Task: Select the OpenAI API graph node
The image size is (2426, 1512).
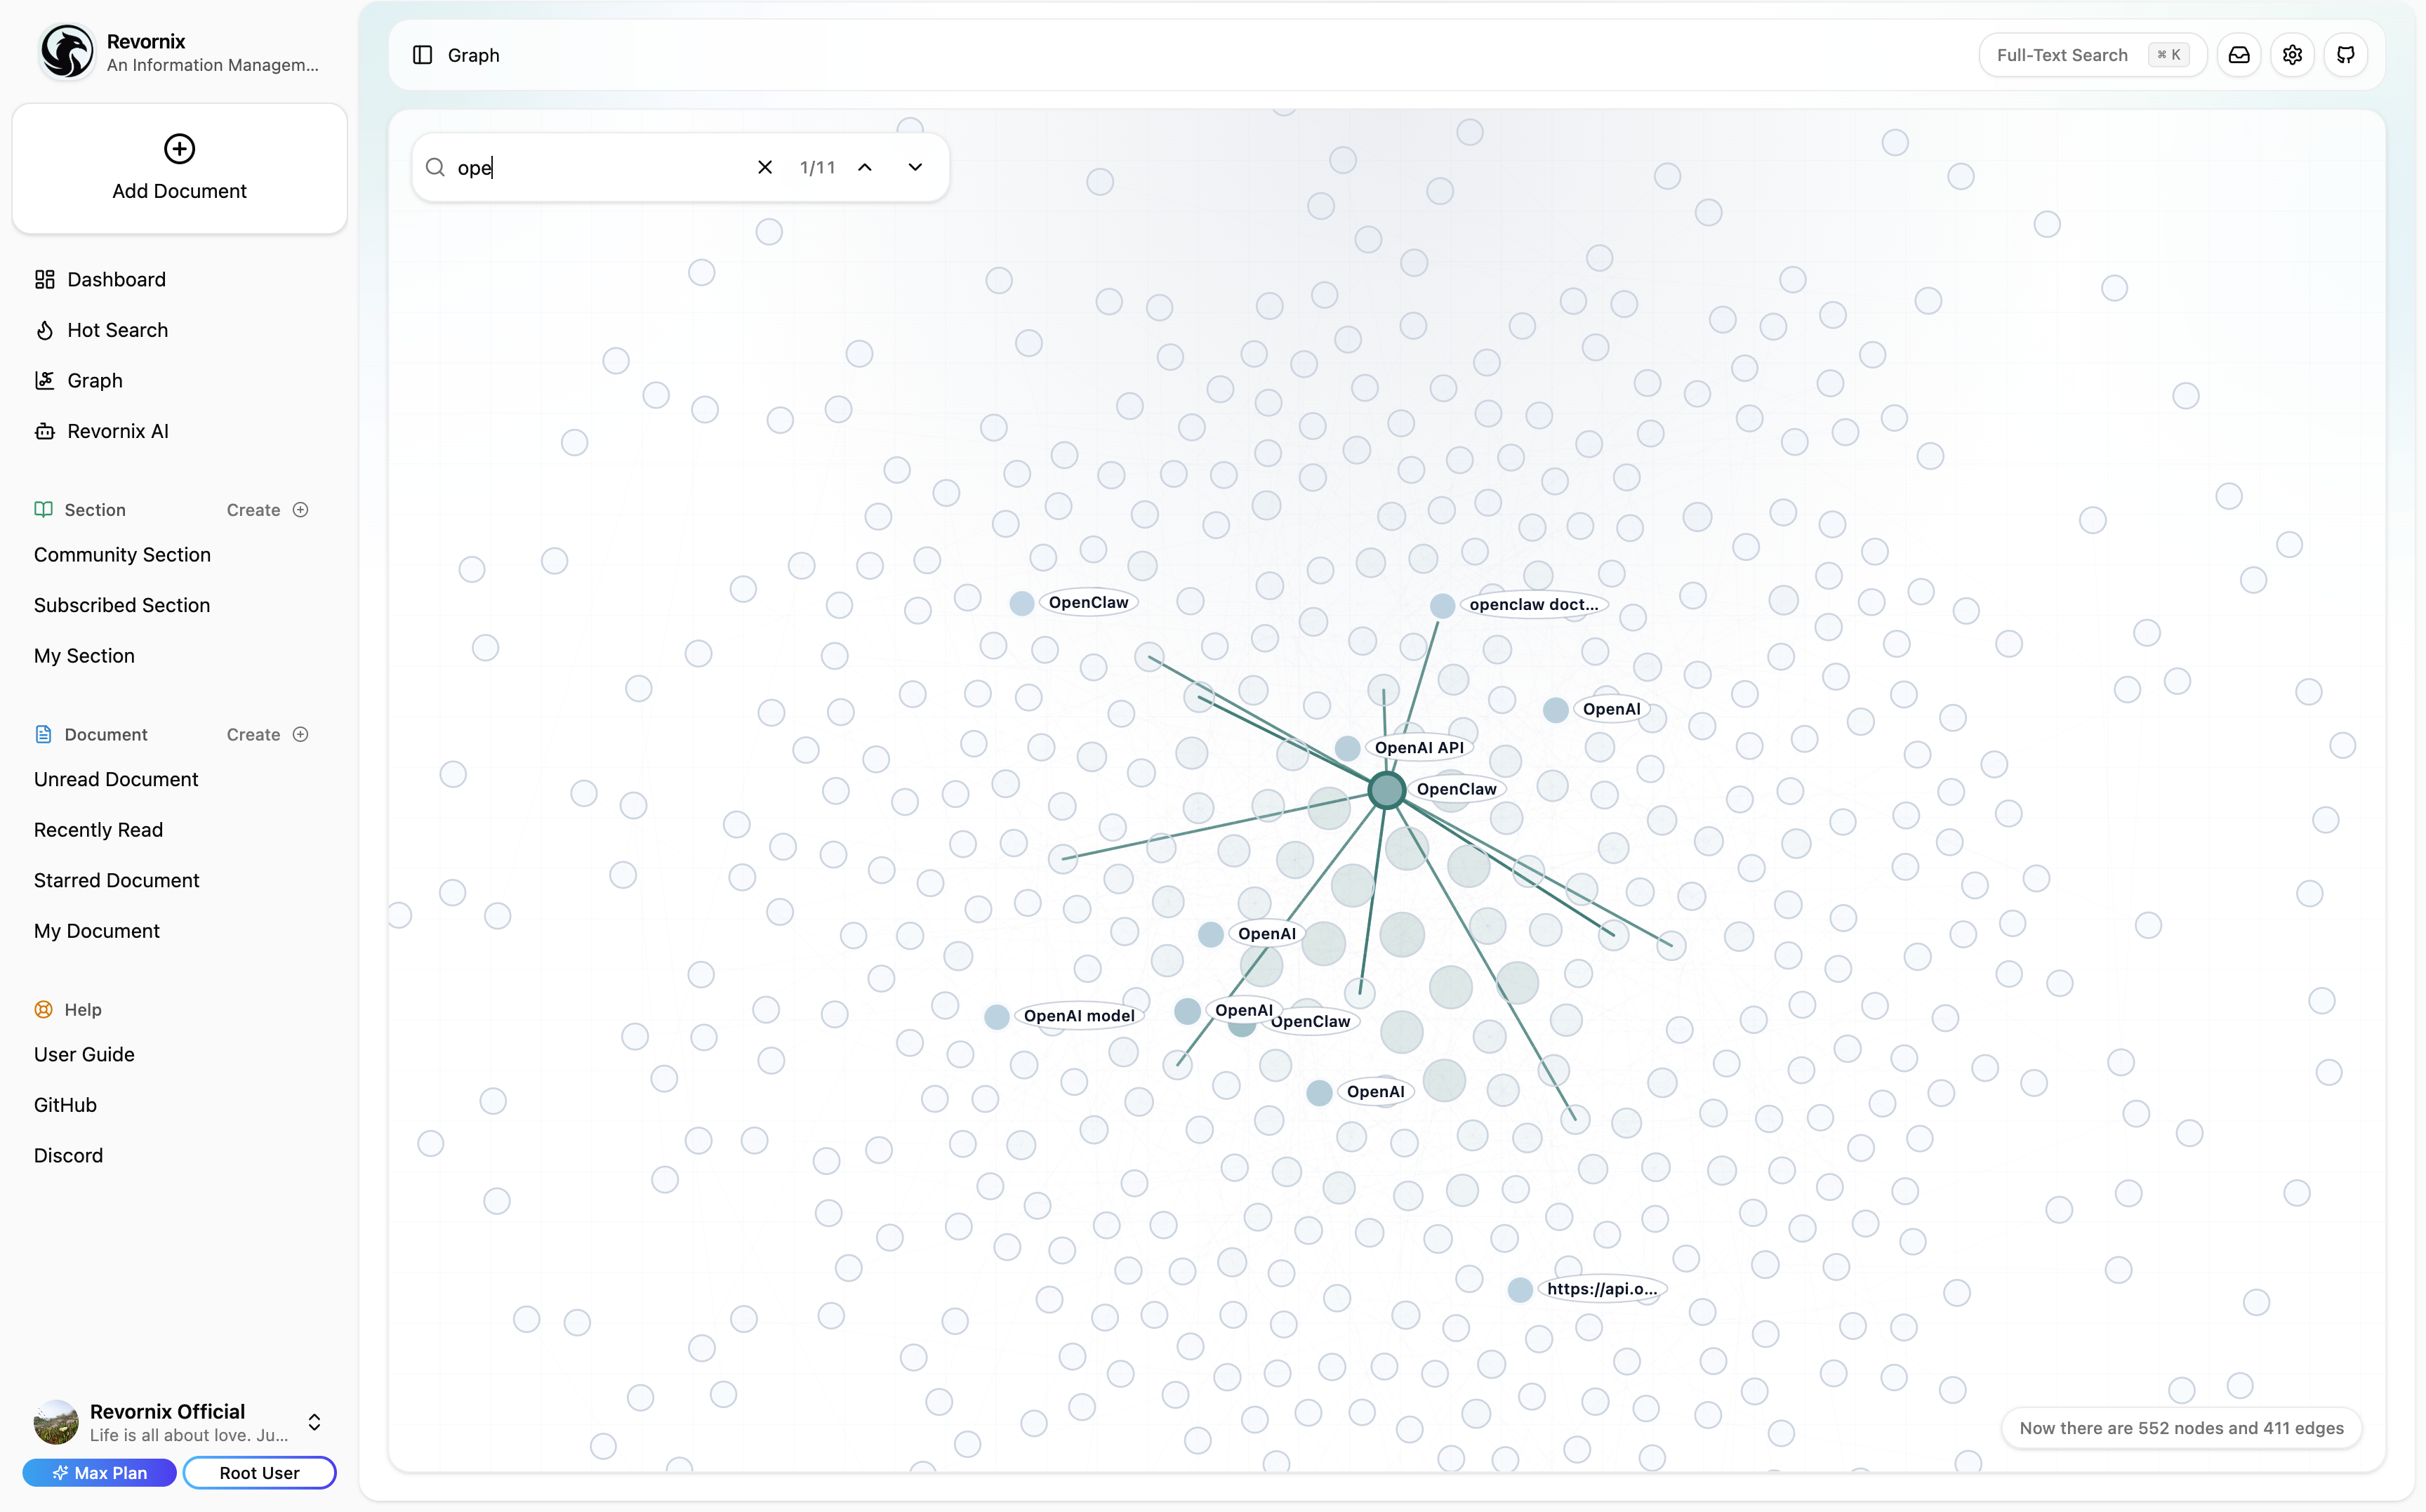Action: click(x=1347, y=748)
